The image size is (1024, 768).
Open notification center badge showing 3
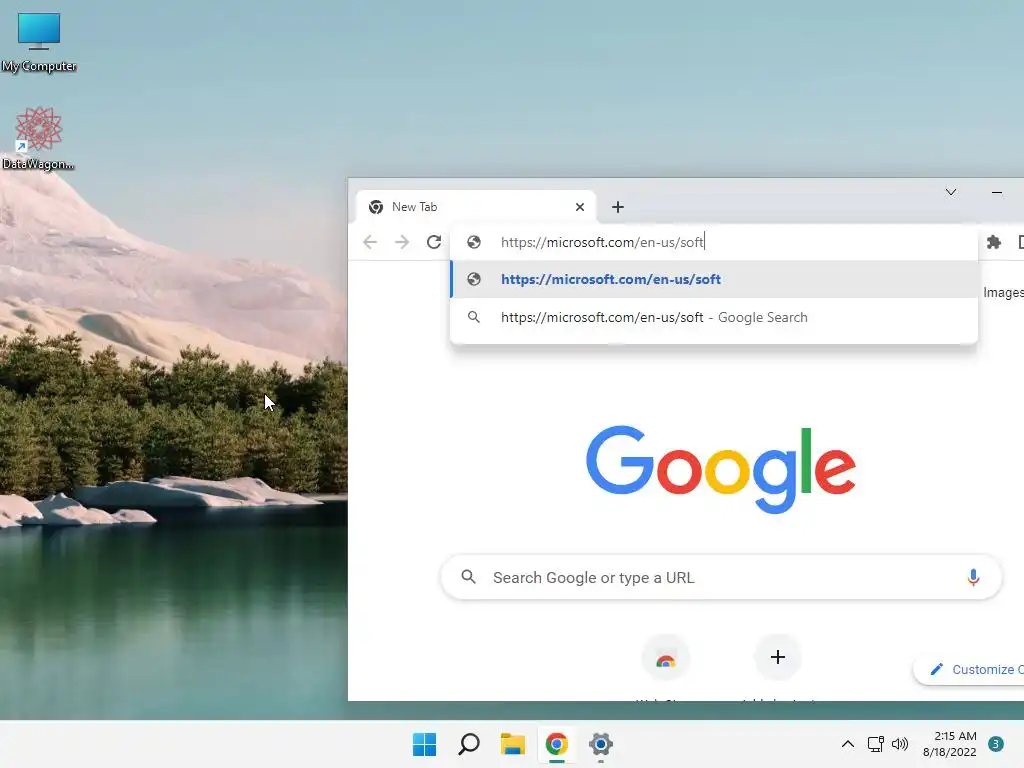[x=996, y=744]
